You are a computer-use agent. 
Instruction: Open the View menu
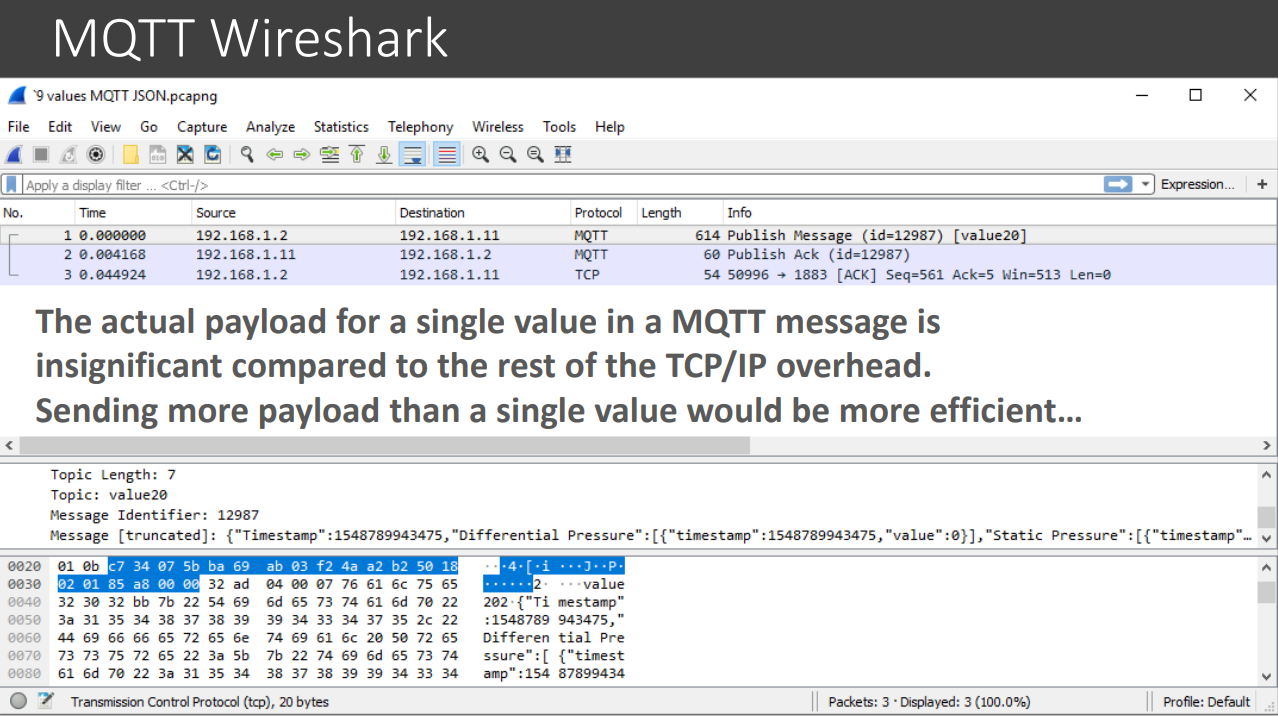tap(106, 127)
